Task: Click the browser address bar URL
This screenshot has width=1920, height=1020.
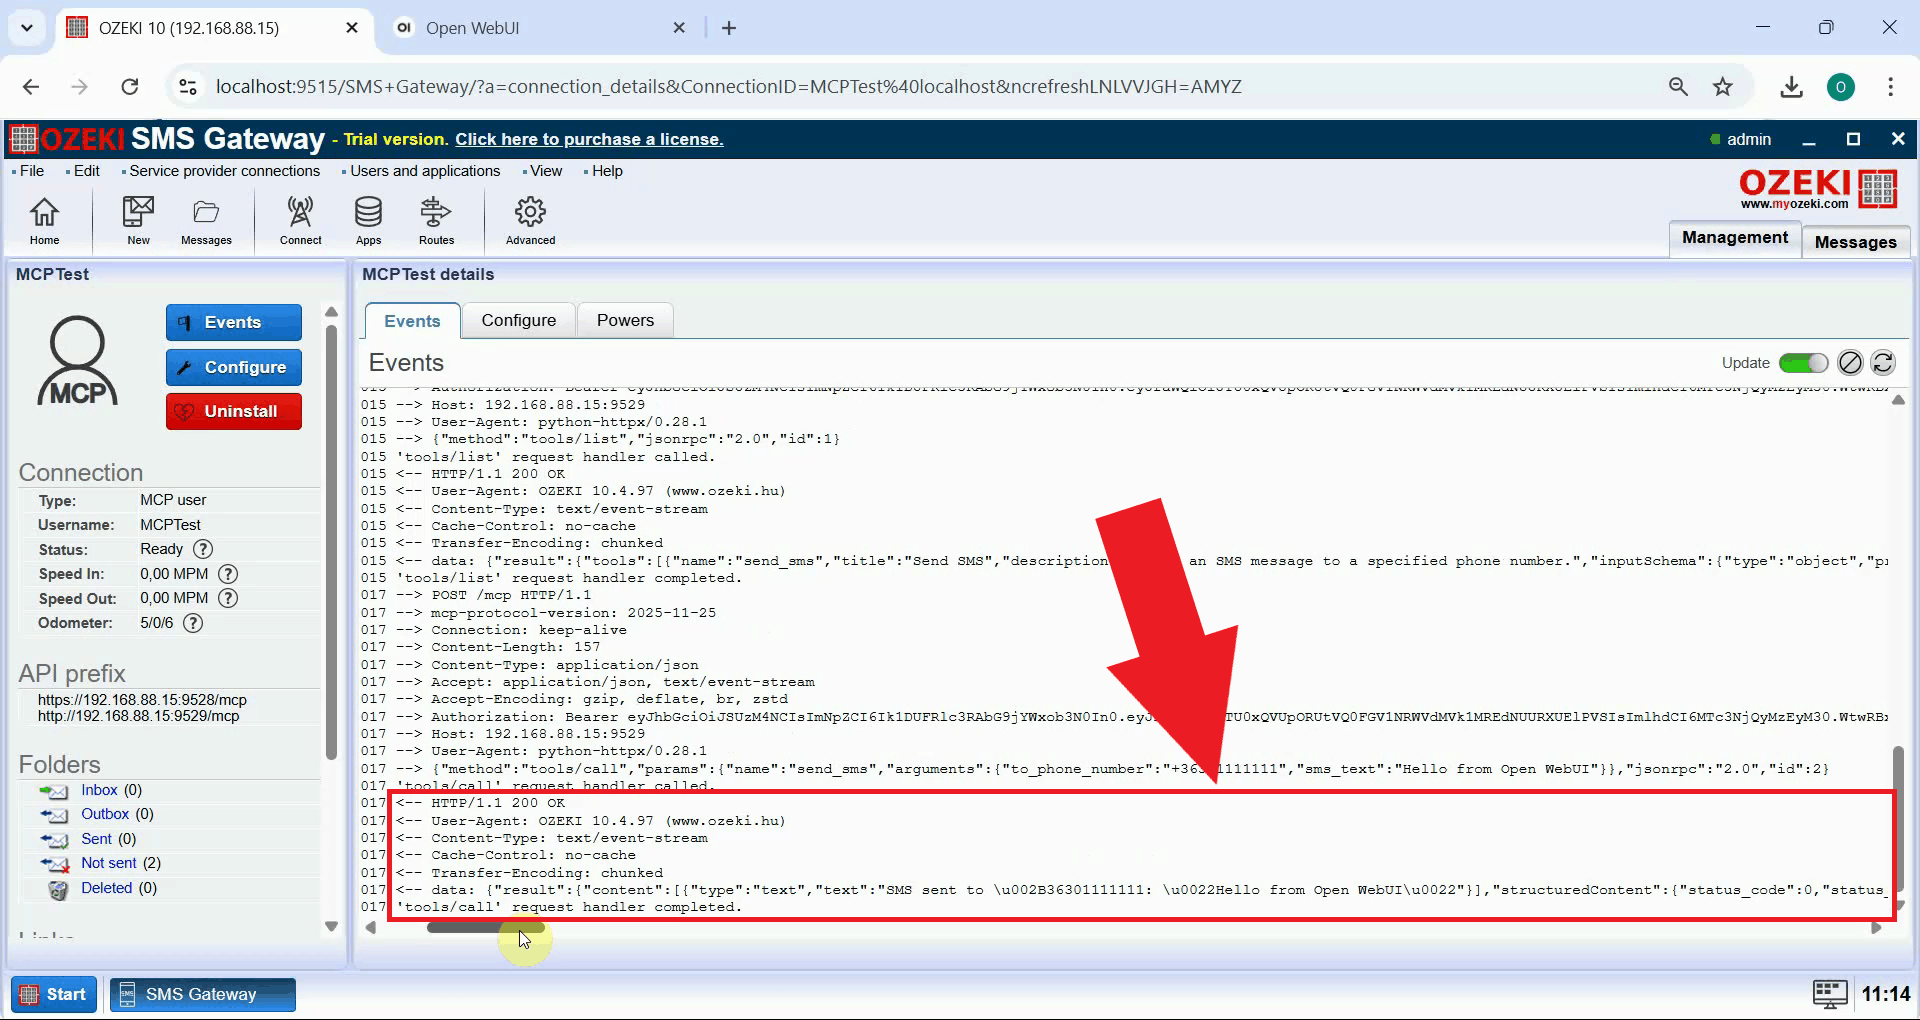Action: coord(728,87)
